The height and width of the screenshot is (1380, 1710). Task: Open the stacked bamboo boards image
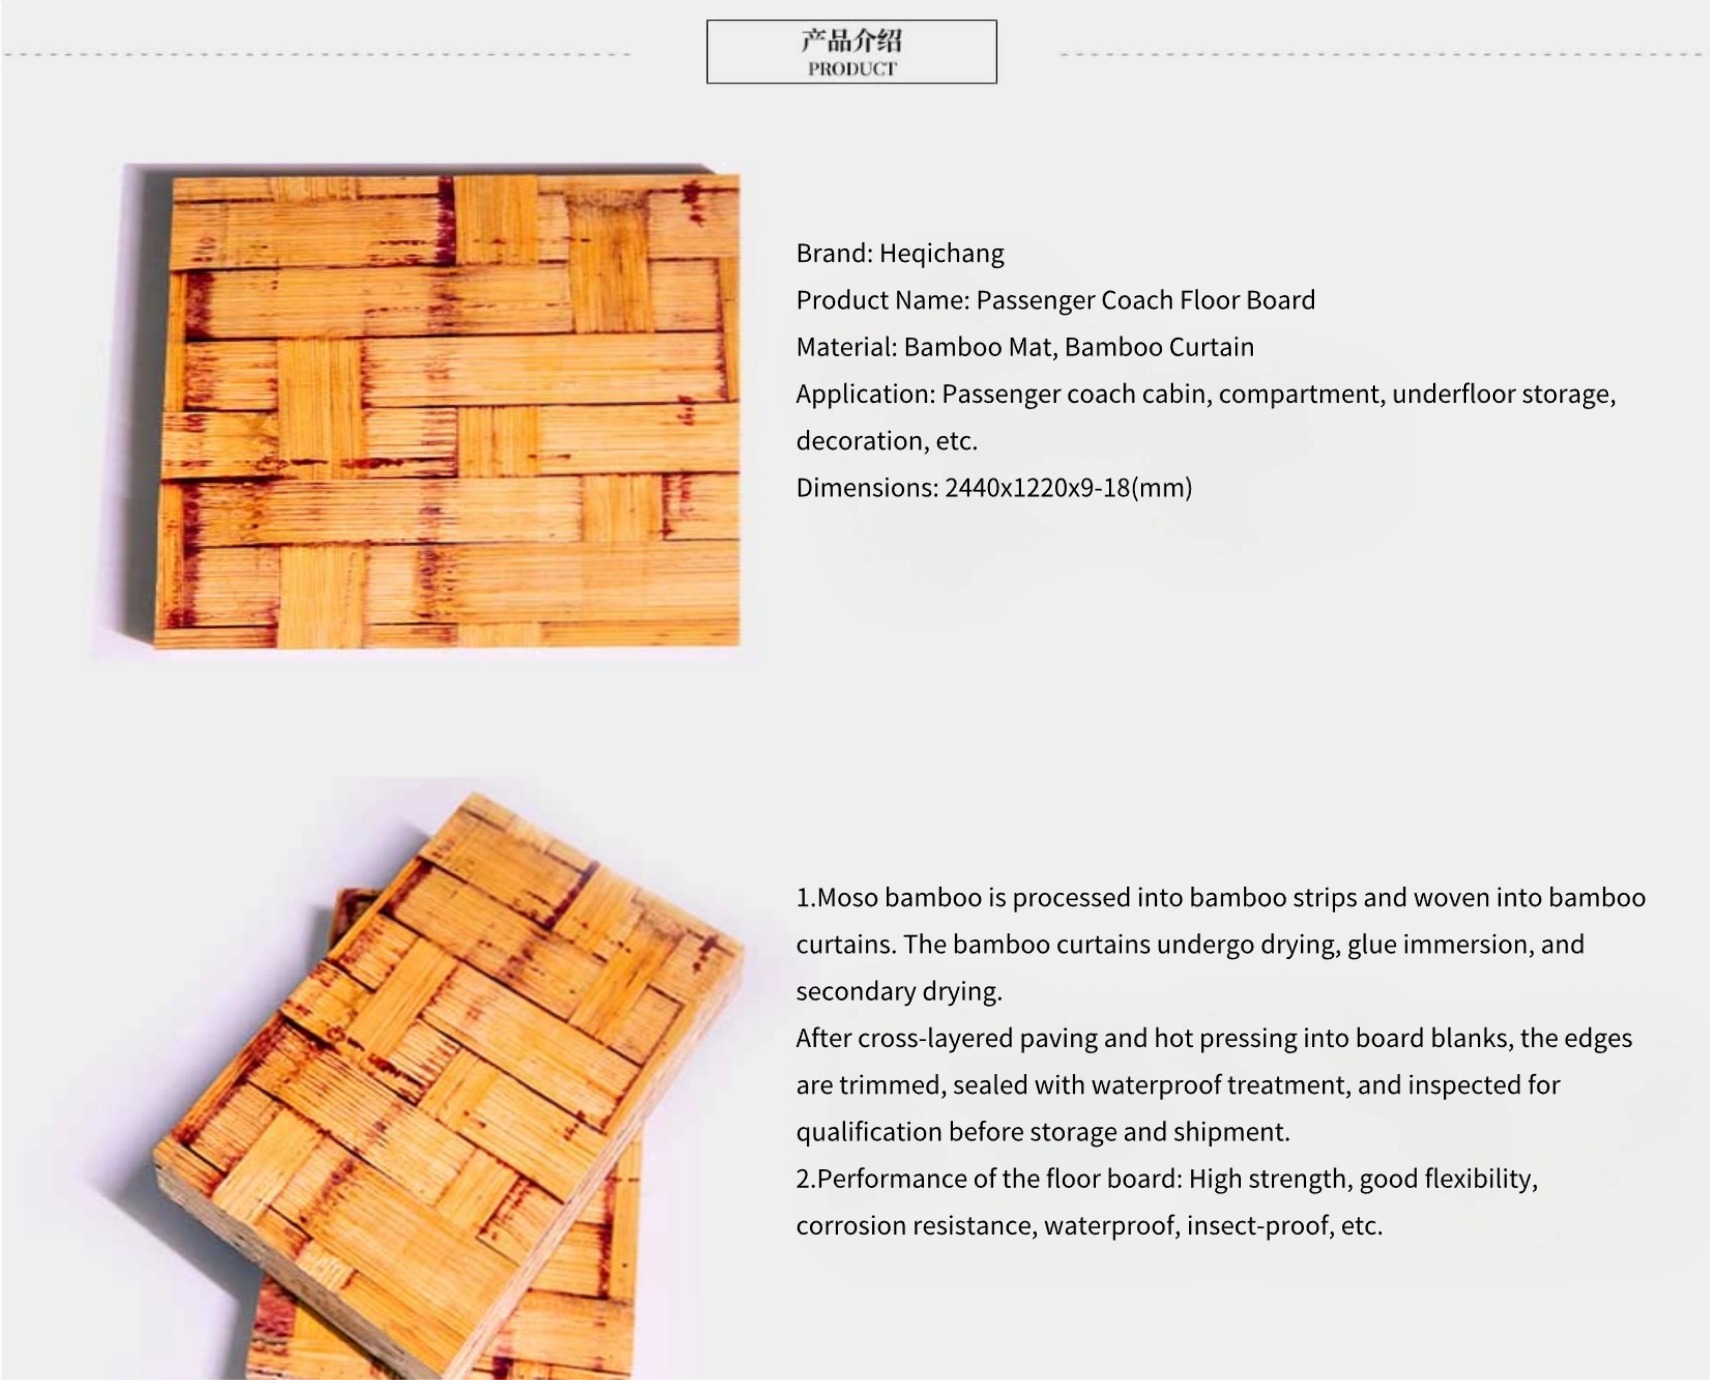click(x=448, y=1085)
